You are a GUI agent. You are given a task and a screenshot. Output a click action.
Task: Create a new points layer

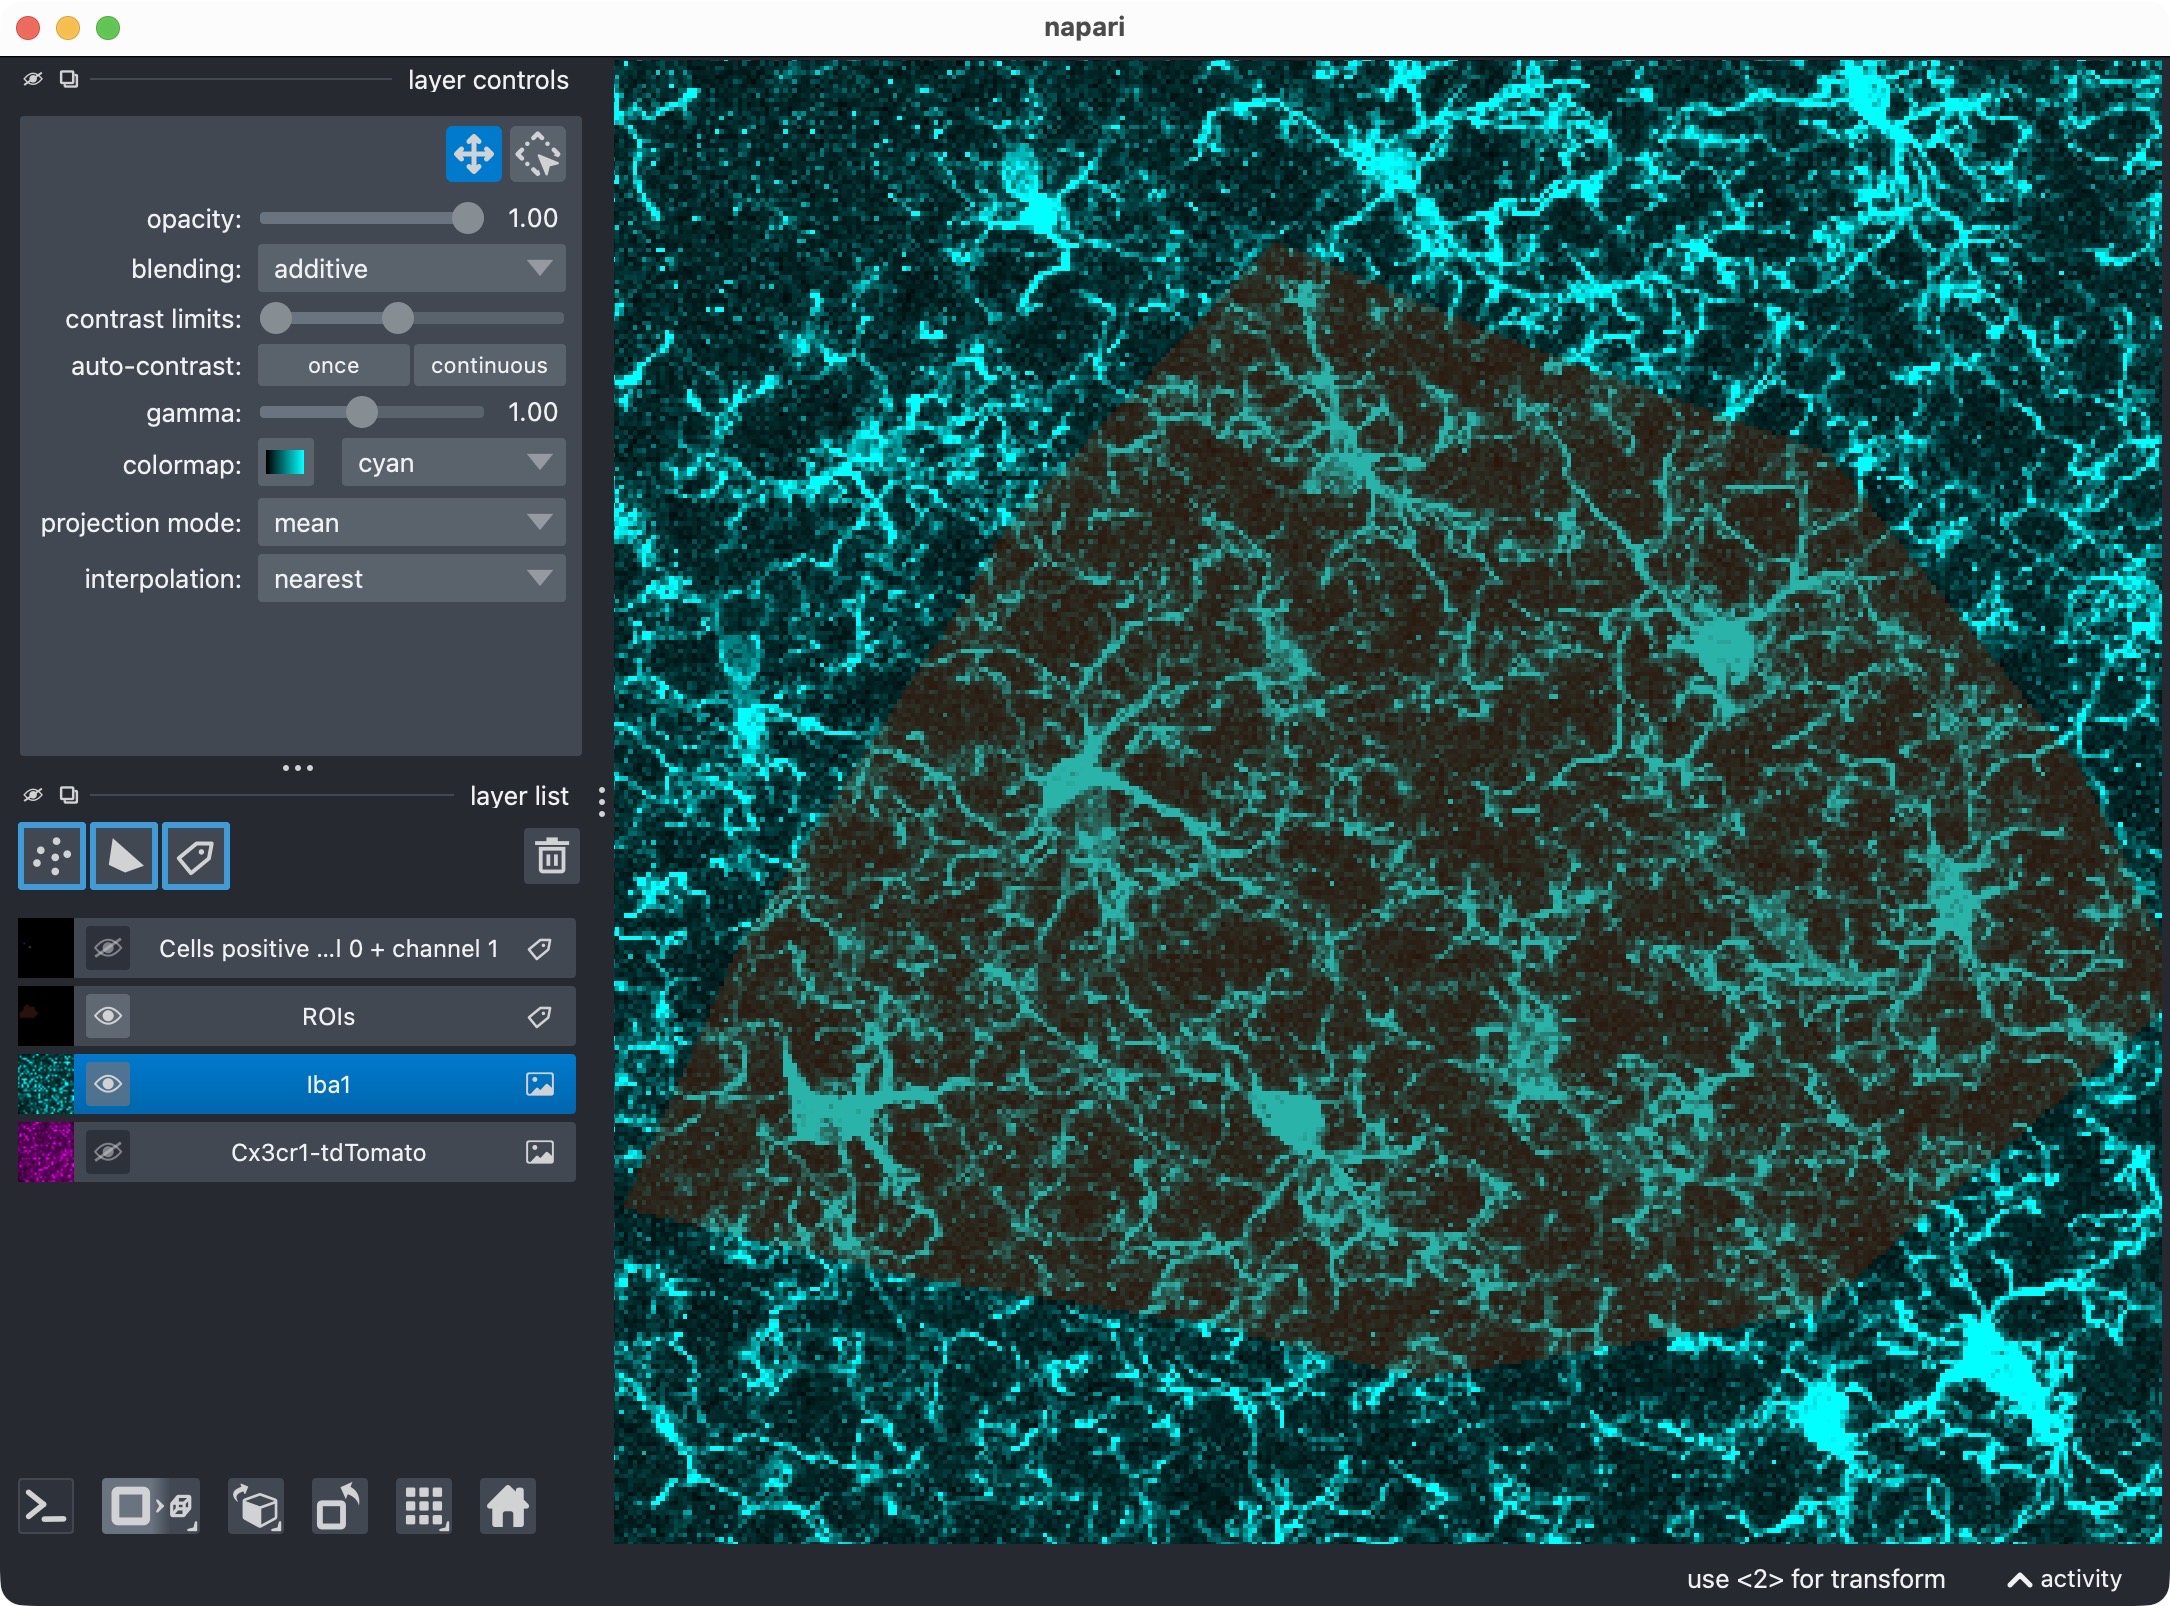[52, 856]
